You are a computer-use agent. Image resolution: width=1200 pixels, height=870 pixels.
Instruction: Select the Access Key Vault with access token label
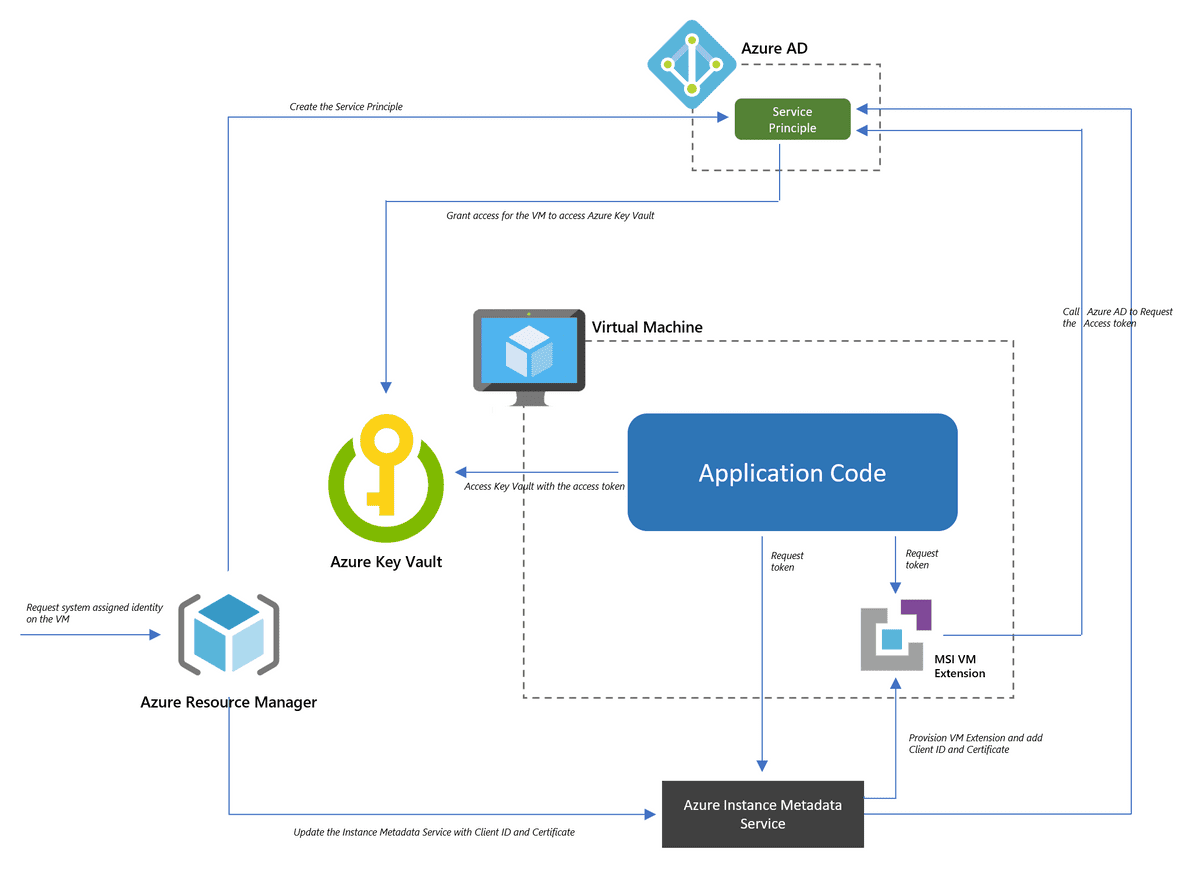pyautogui.click(x=544, y=487)
